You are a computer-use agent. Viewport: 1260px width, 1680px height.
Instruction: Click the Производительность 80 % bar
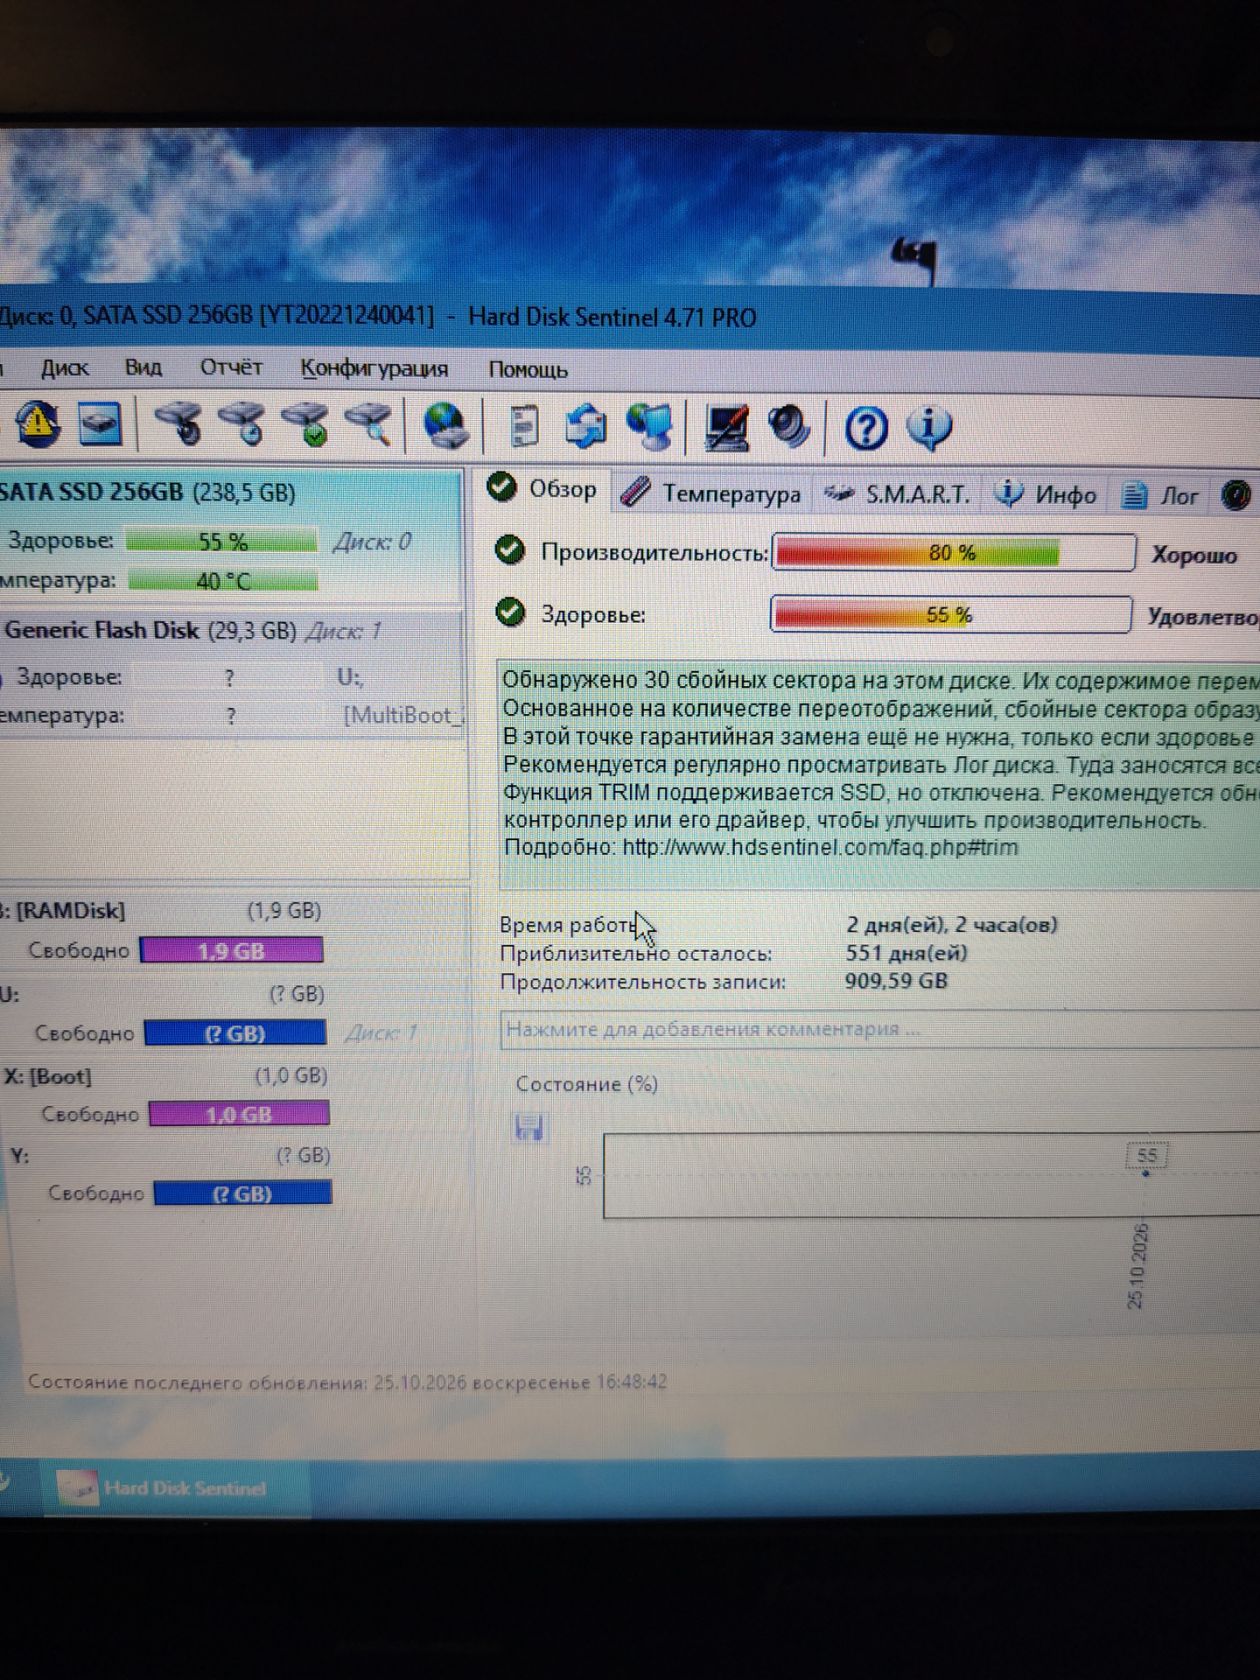click(953, 553)
